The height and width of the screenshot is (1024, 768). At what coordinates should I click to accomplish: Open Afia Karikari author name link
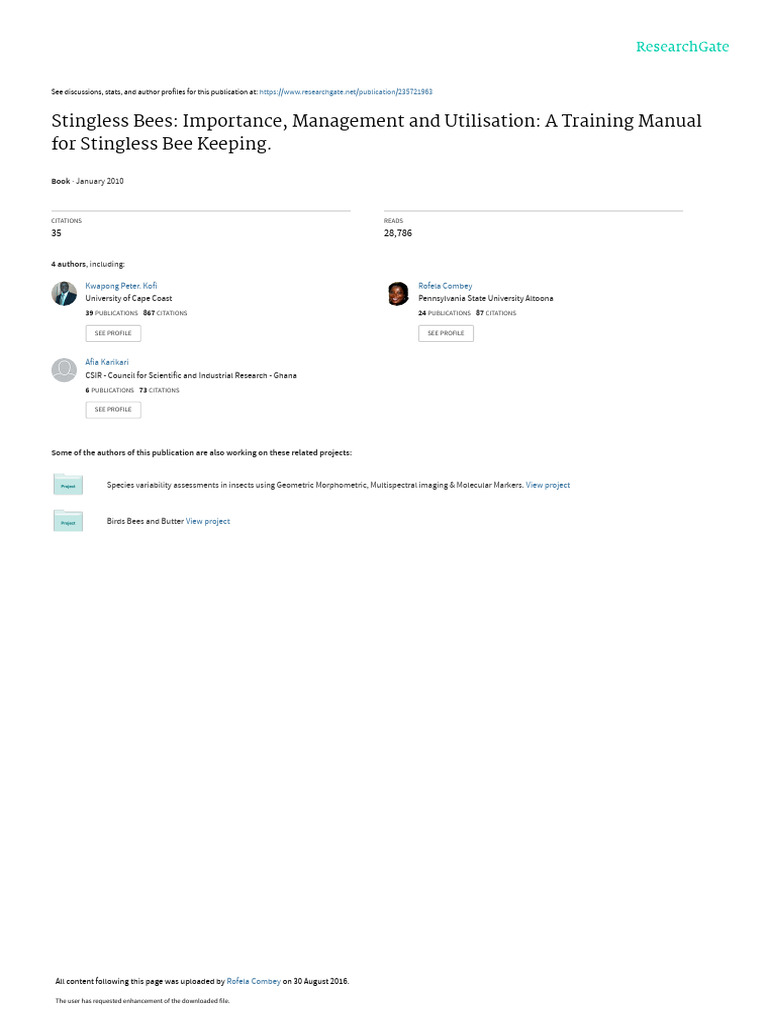(107, 362)
